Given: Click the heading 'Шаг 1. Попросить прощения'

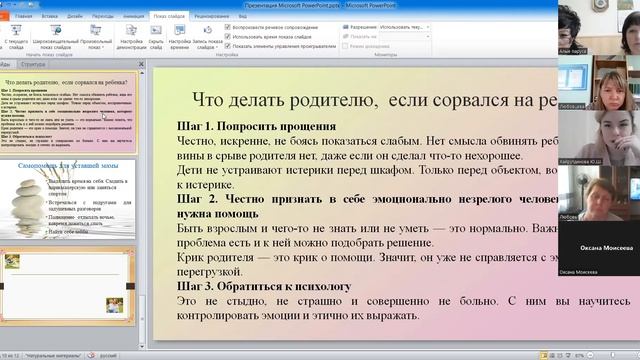Looking at the screenshot, I should point(256,126).
